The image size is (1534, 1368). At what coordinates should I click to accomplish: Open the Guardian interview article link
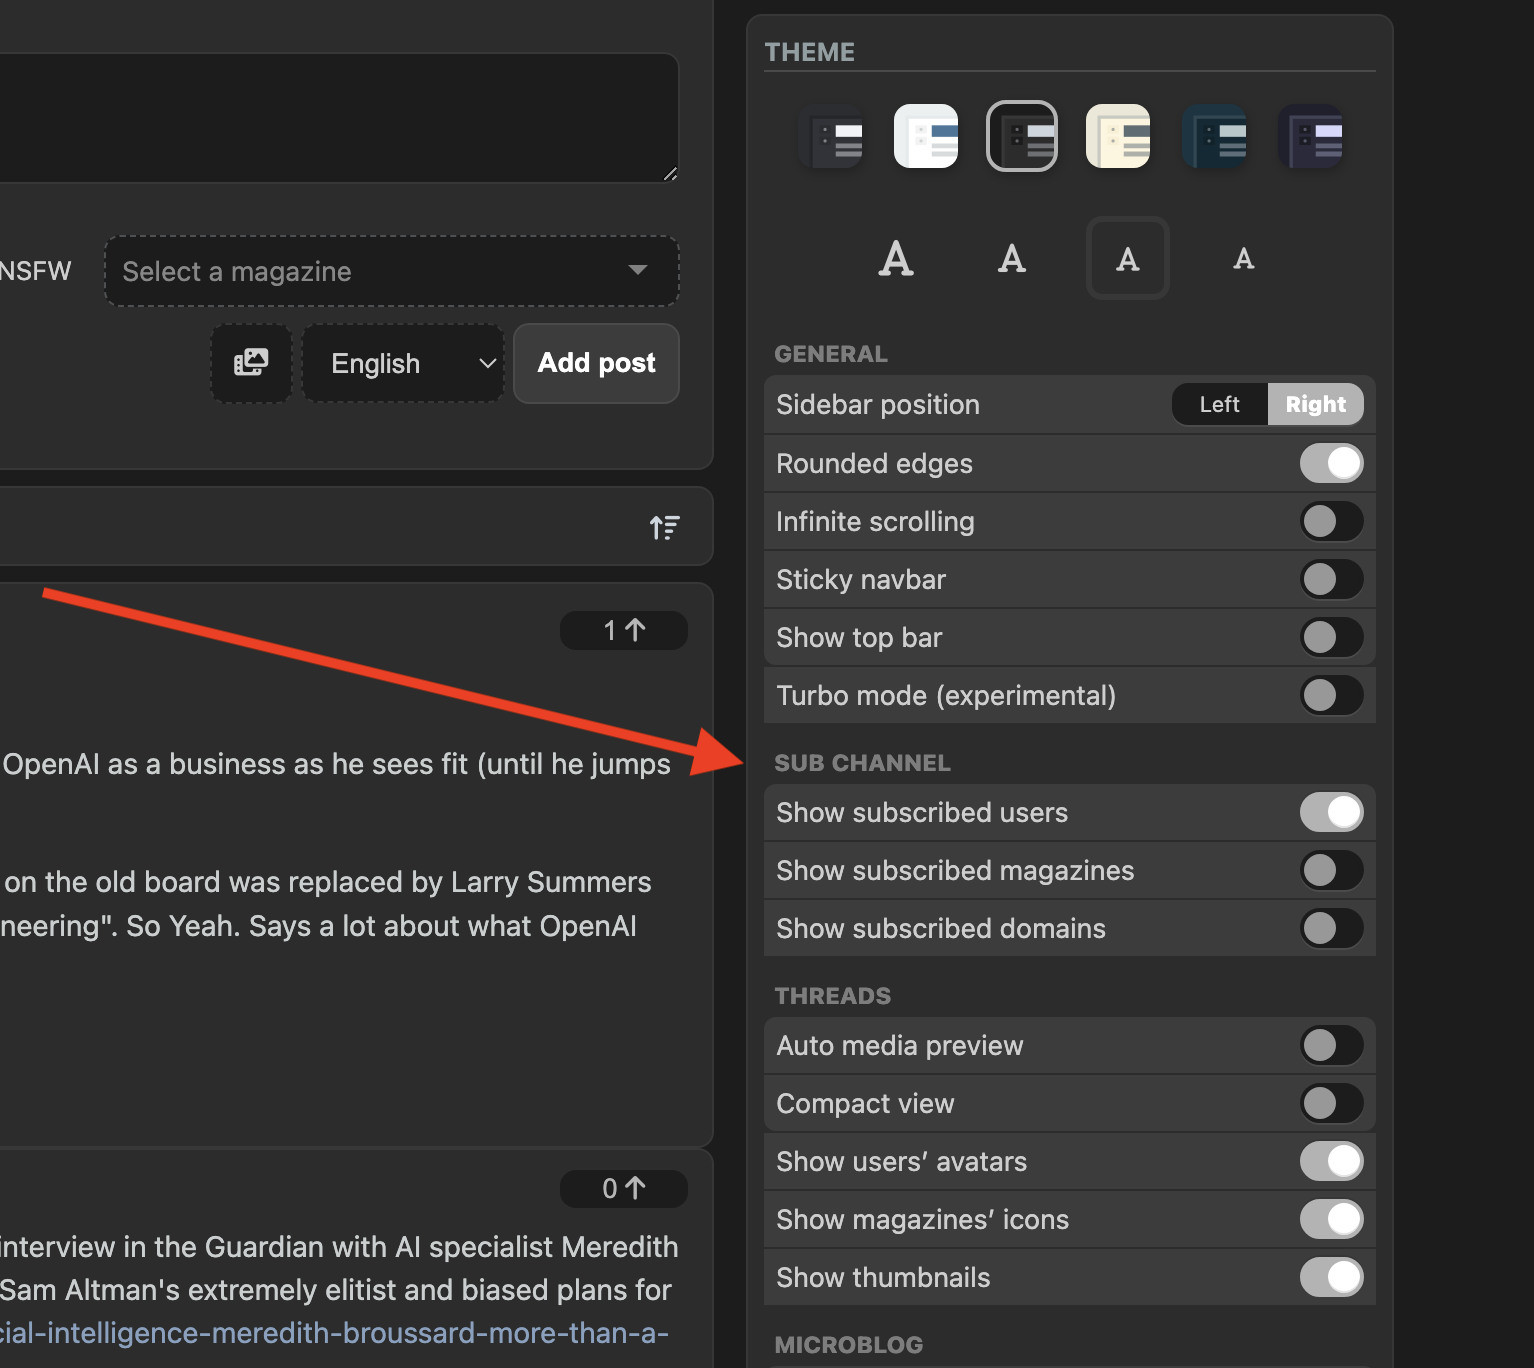coord(334,1333)
